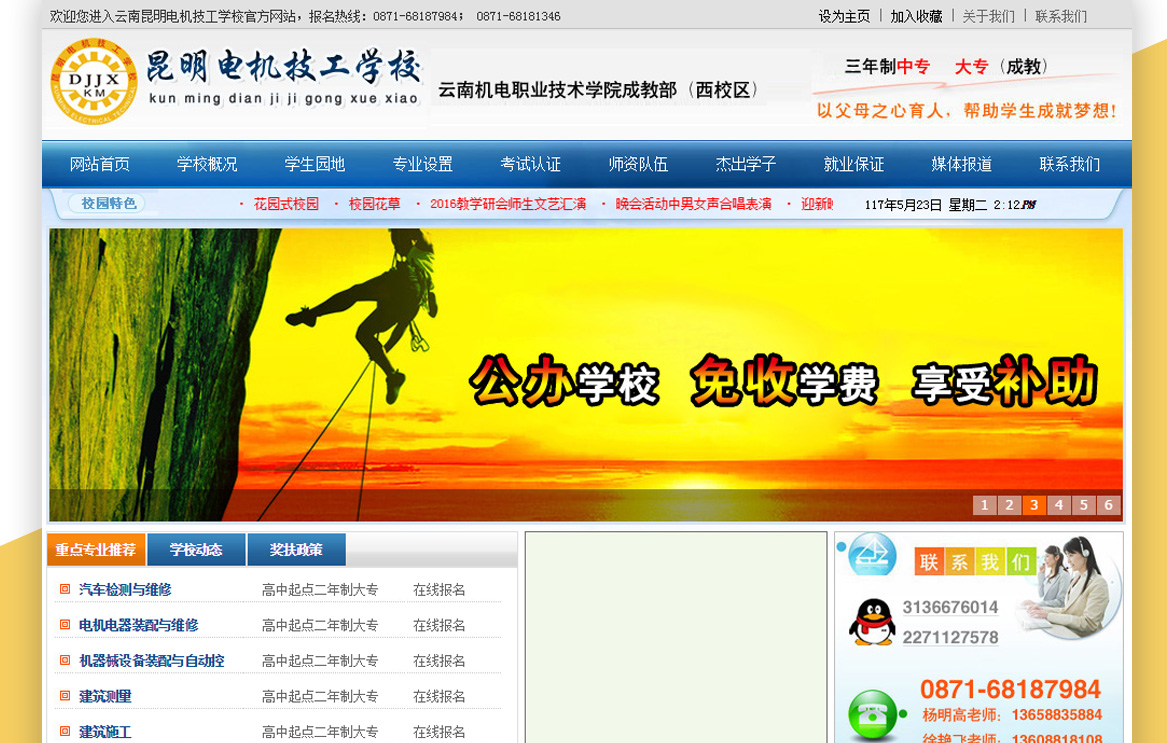The height and width of the screenshot is (743, 1167).
Task: Click the blue envelope mail icon
Action: (871, 554)
